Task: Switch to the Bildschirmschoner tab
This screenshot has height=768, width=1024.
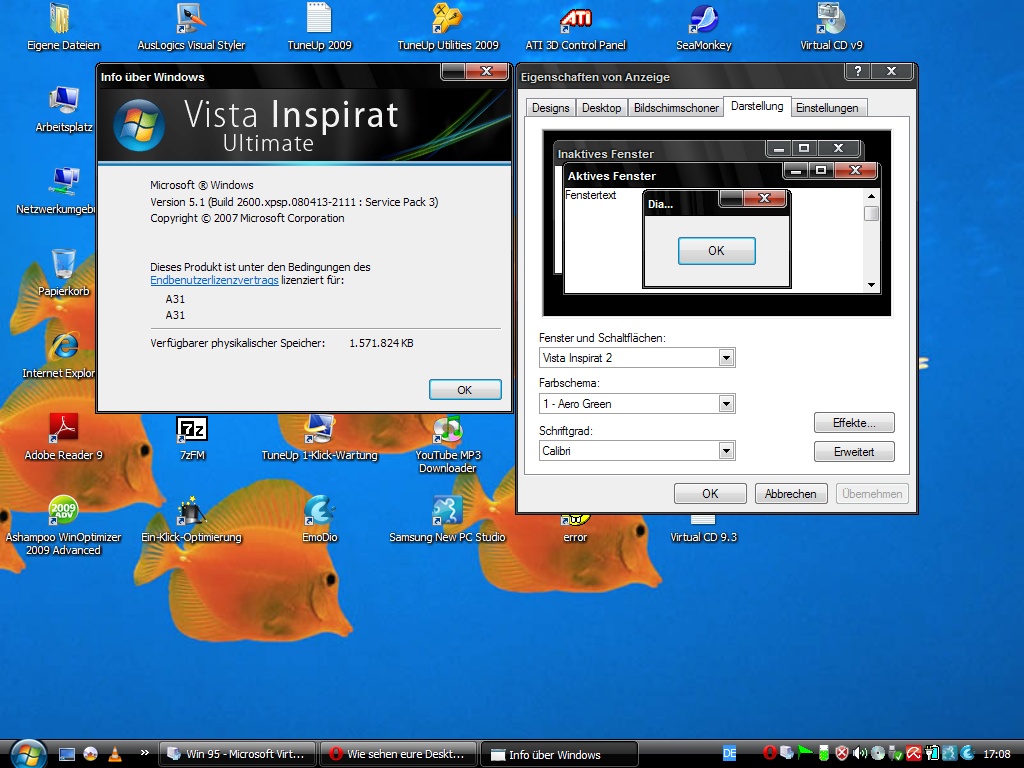Action: [x=676, y=108]
